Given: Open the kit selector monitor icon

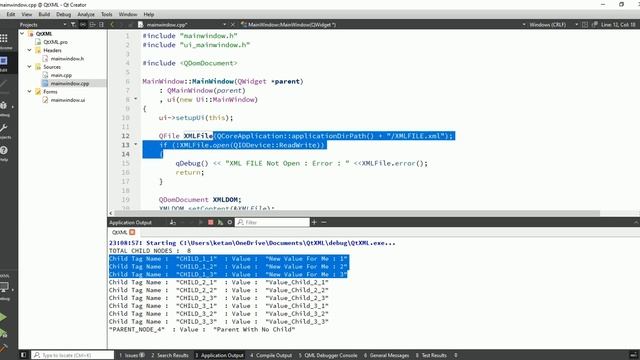Looking at the screenshot, I should point(4,287).
